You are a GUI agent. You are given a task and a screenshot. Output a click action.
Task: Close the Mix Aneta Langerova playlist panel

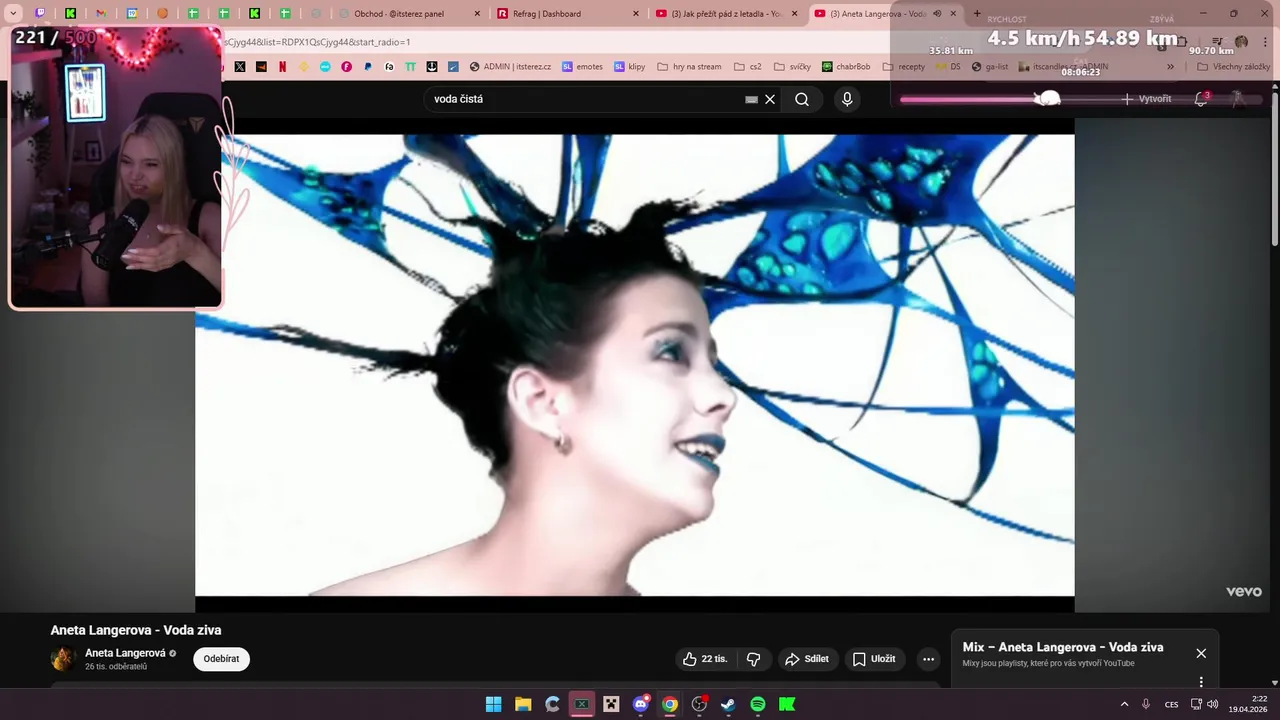pyautogui.click(x=1201, y=653)
